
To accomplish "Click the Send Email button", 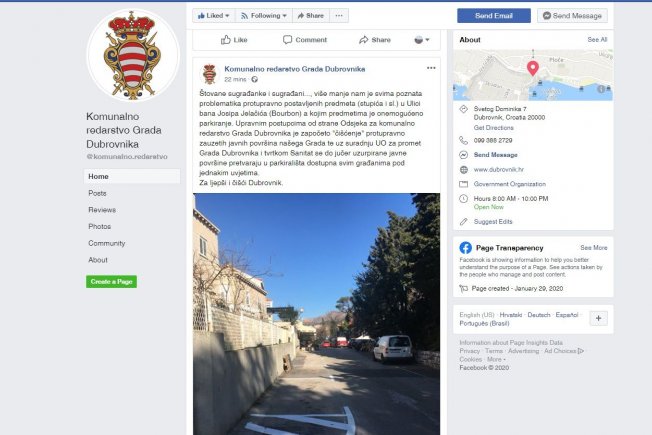I will coord(494,16).
